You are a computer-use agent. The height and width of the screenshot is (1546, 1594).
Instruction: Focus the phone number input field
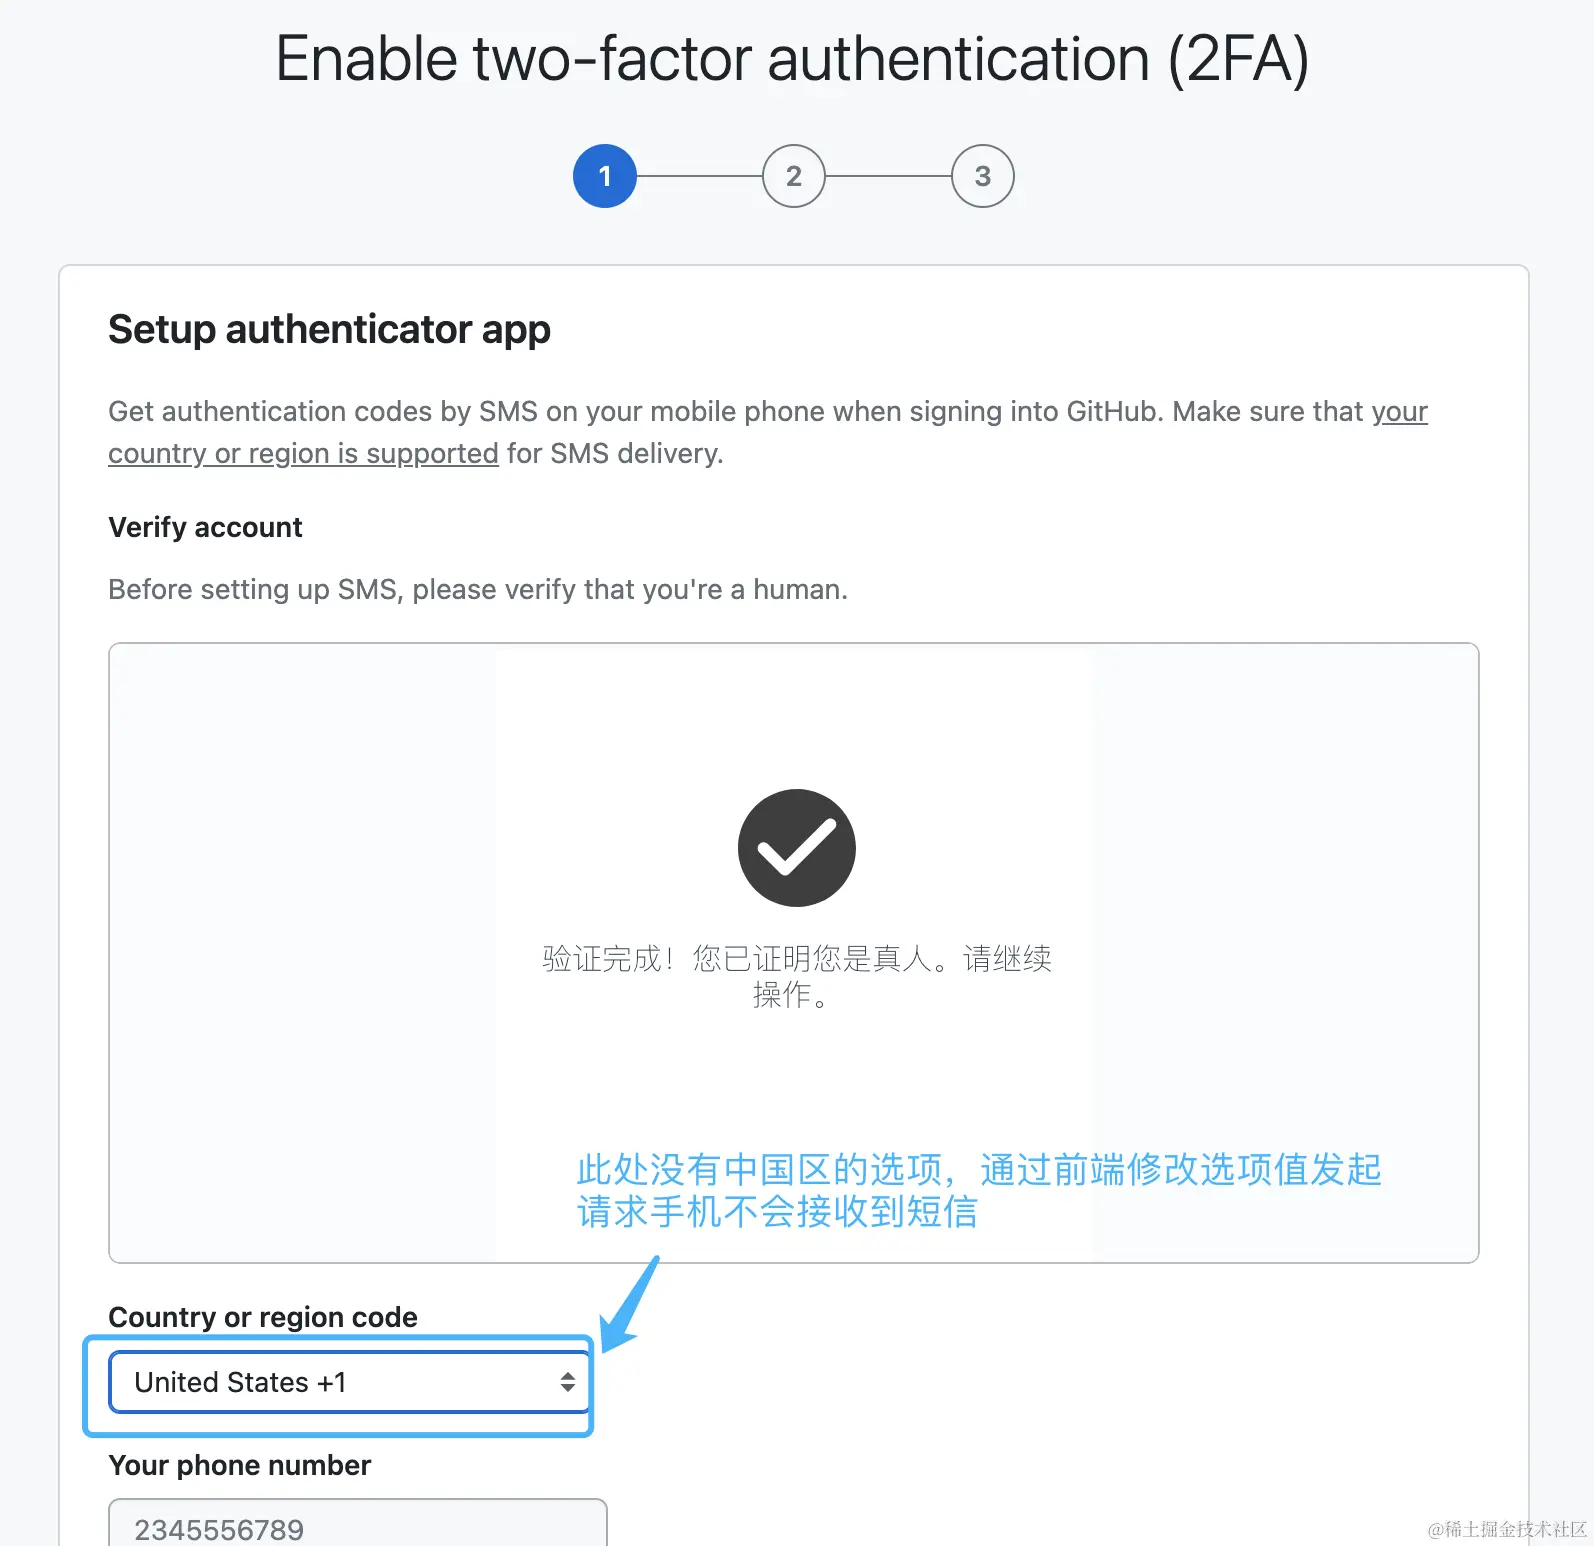(357, 1526)
